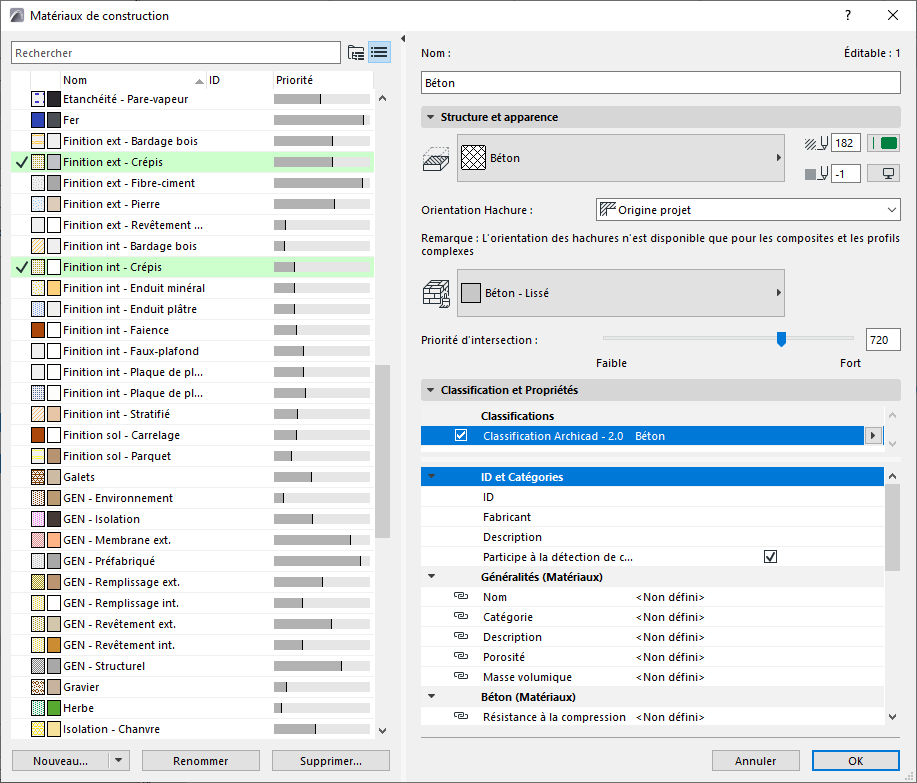Image resolution: width=917 pixels, height=783 pixels.
Task: Select GEN - Isolation material row
Action: click(x=192, y=519)
